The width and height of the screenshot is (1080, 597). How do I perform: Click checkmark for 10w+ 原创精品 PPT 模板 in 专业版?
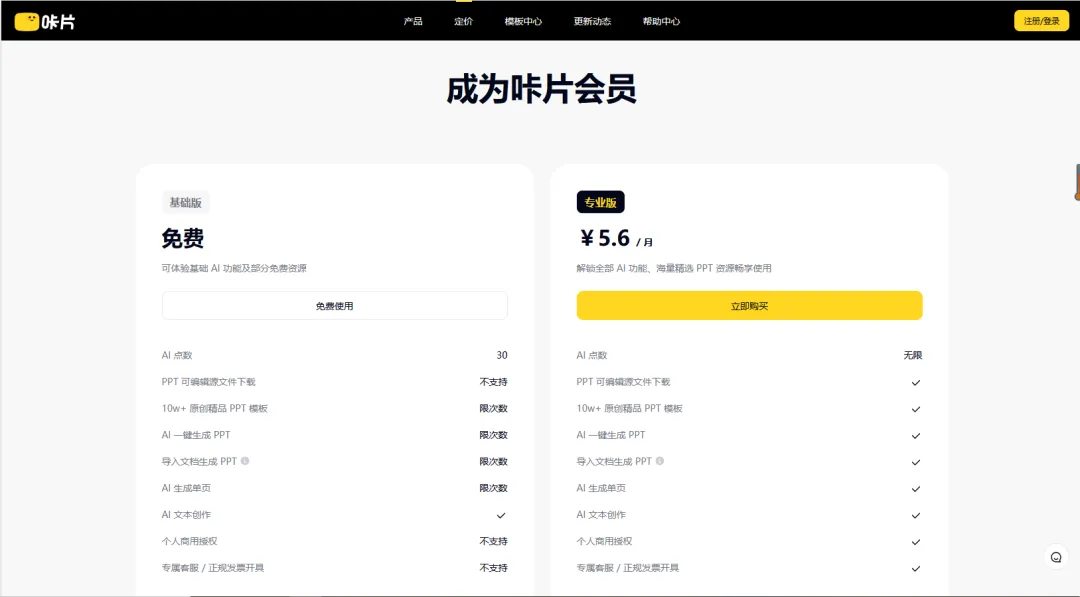(x=915, y=409)
